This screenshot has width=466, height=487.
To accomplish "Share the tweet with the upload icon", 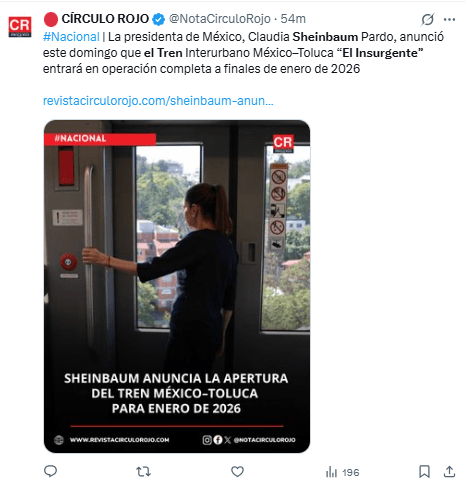I will coord(449,471).
